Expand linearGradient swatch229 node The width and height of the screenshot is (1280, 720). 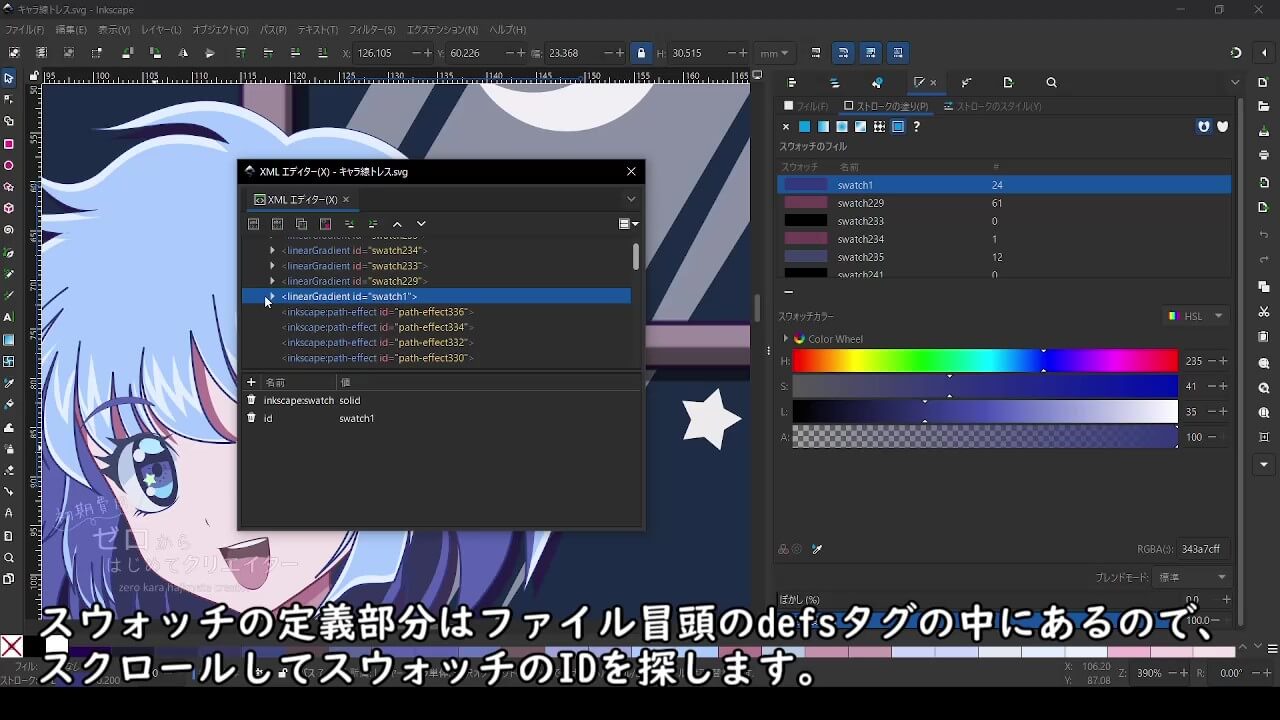point(272,281)
